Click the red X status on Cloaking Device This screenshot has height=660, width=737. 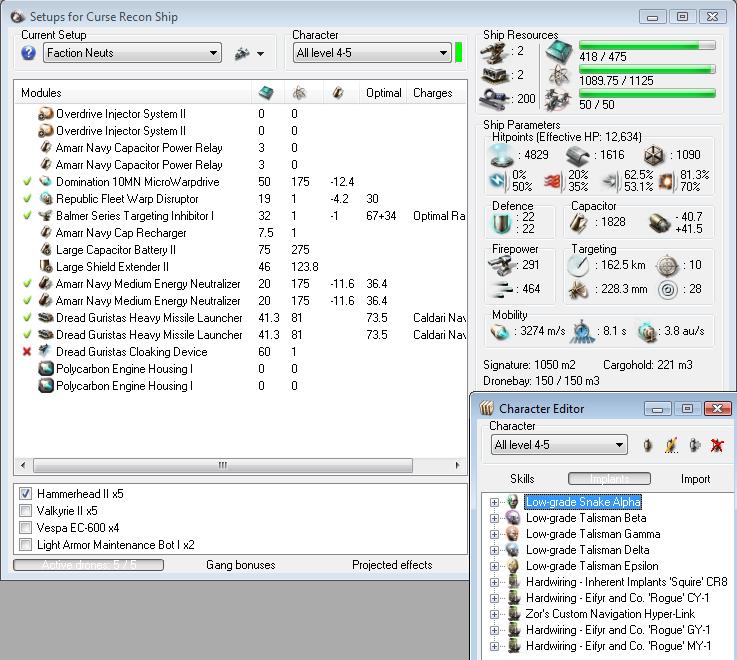coord(27,352)
